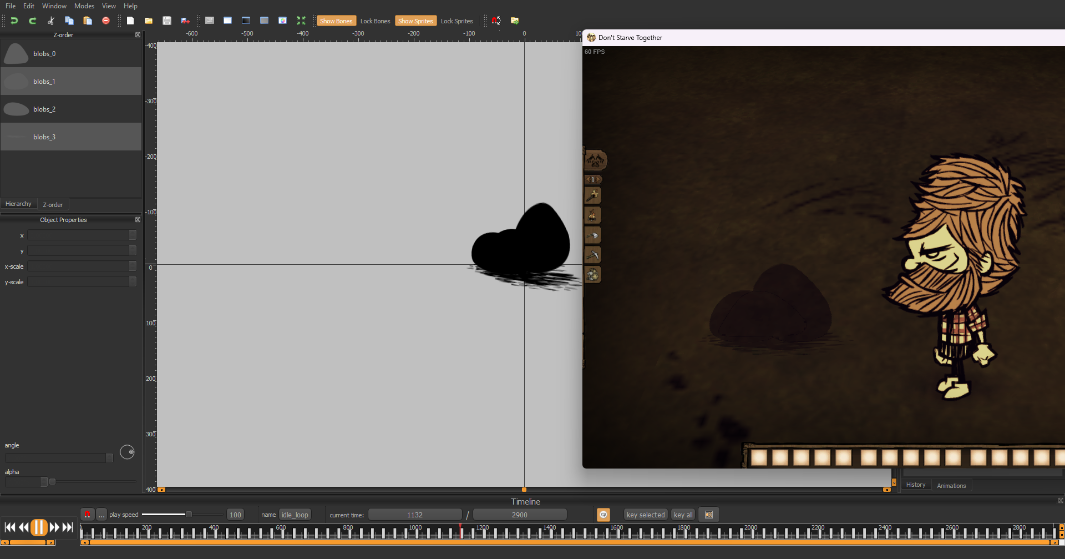Switch to the Hierarchy tab
1065x559 pixels.
19,203
